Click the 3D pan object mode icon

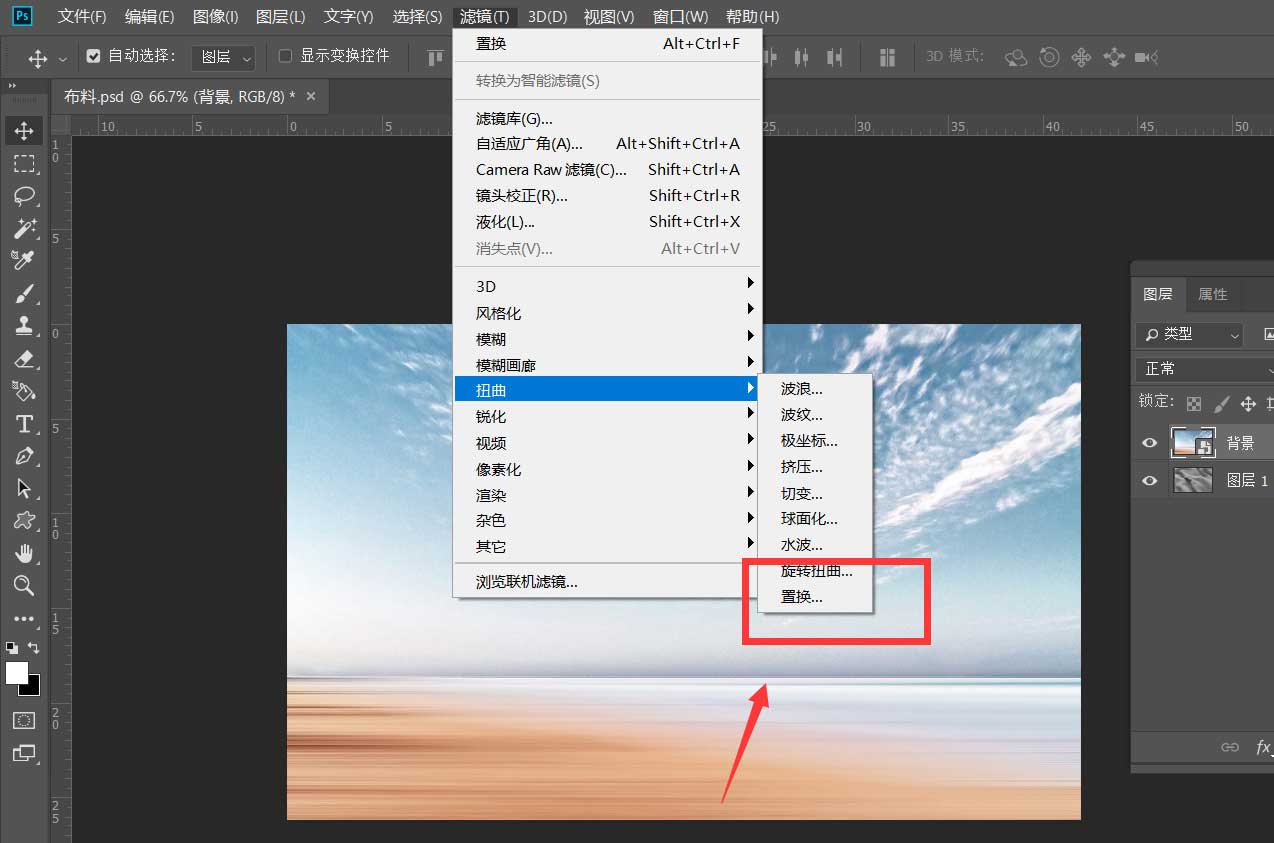pos(1081,57)
